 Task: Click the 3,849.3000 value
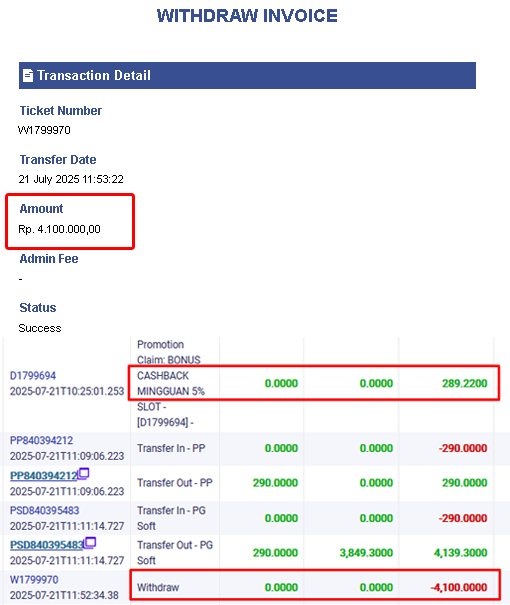[x=366, y=553]
